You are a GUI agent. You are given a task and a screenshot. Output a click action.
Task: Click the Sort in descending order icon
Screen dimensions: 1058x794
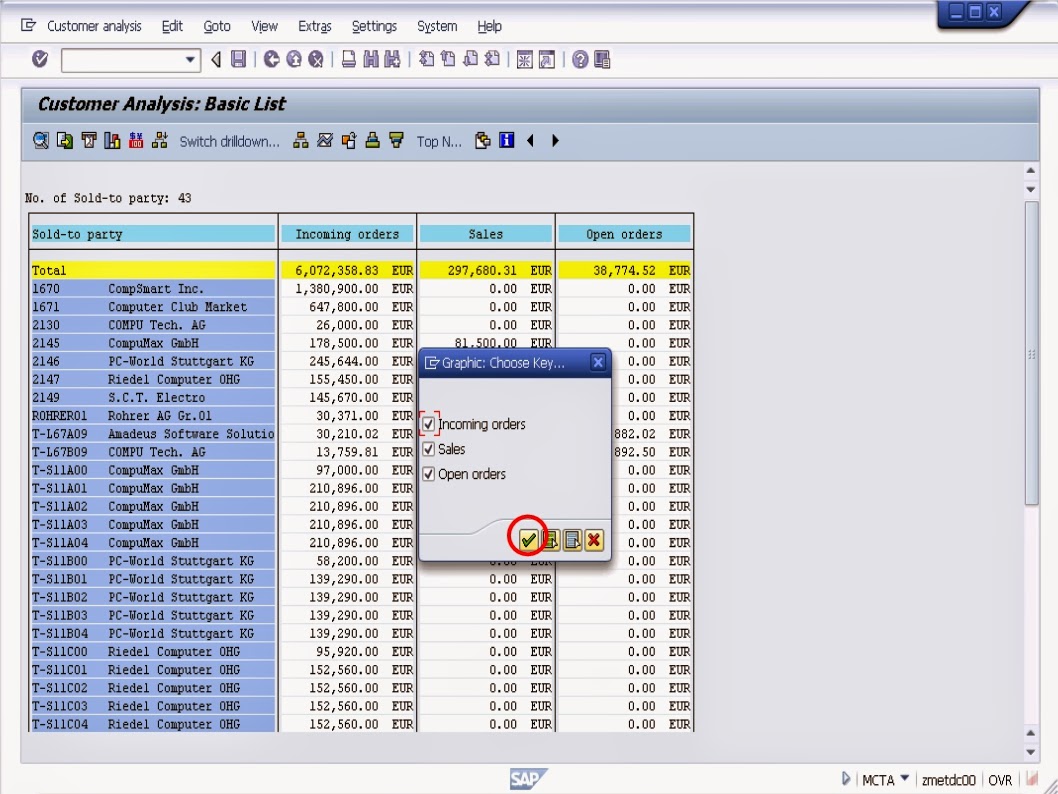click(x=396, y=140)
